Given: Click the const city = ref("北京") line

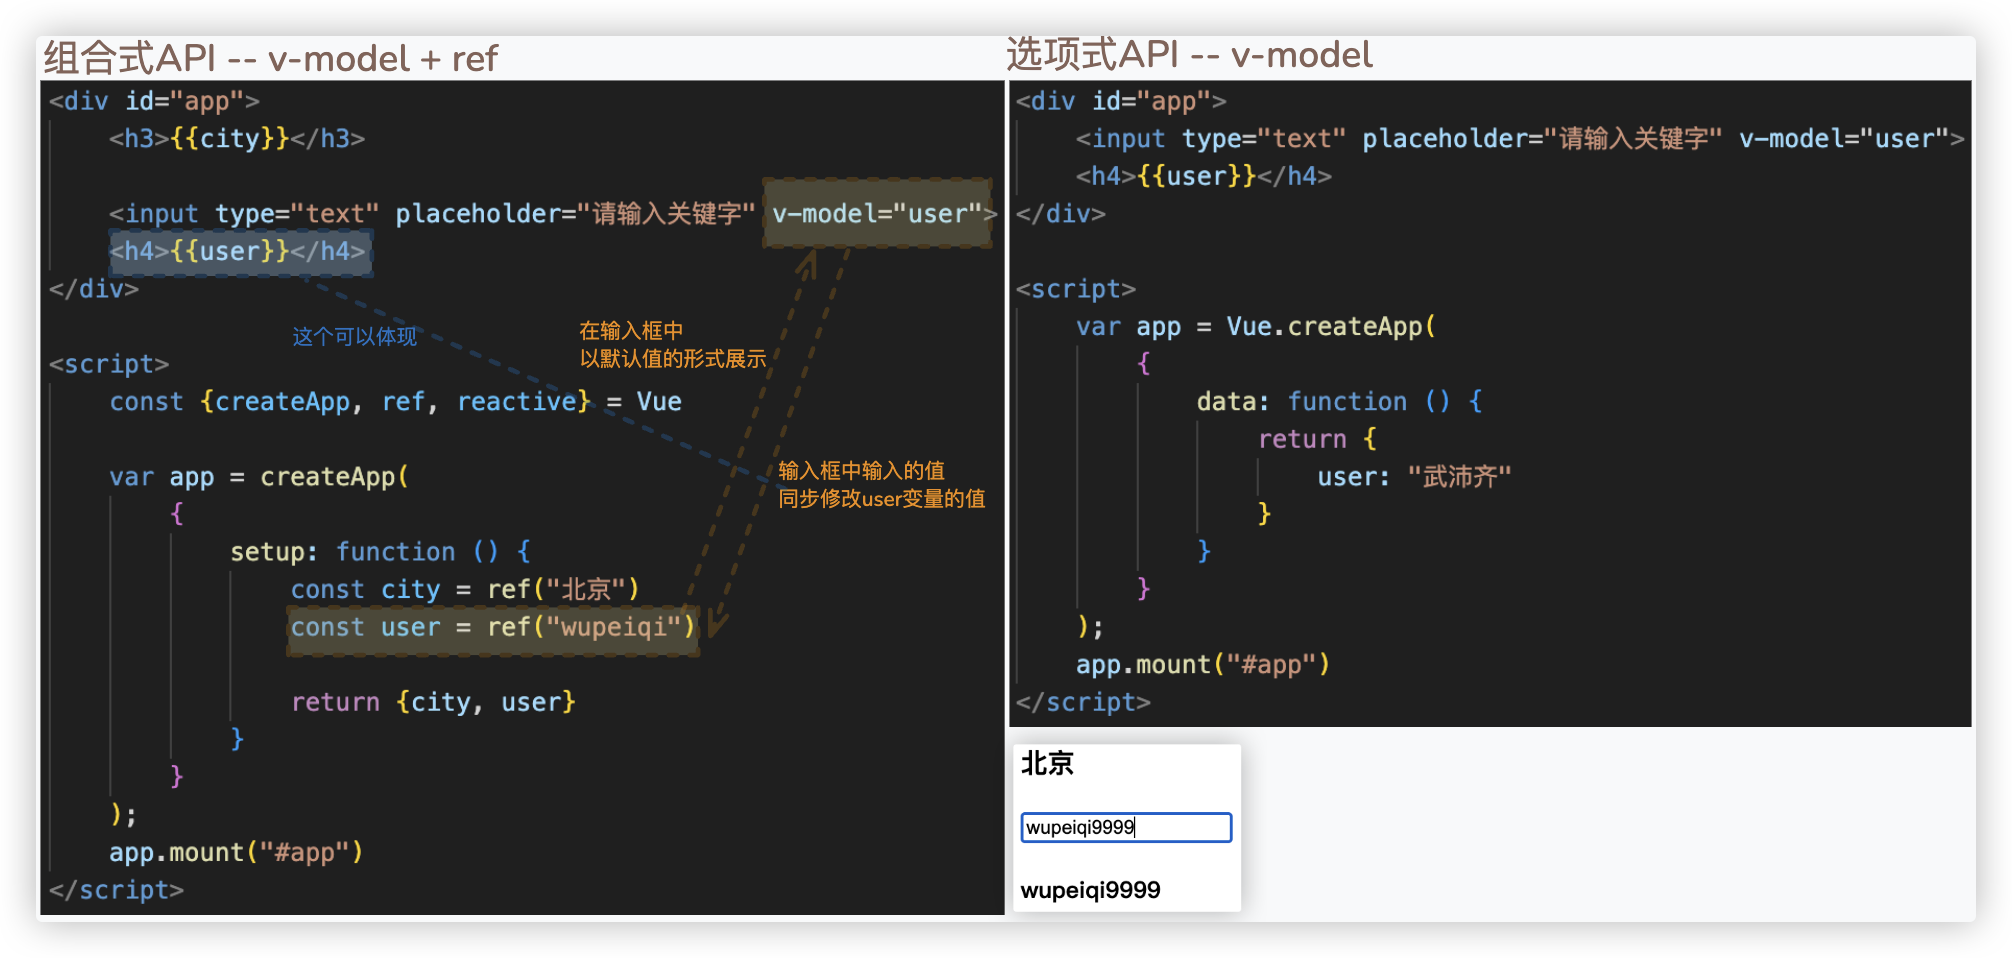Looking at the screenshot, I should 464,590.
